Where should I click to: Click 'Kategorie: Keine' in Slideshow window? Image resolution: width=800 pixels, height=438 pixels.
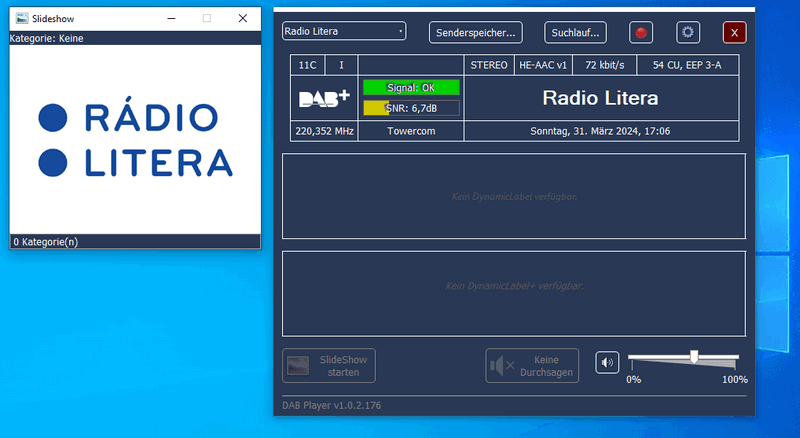pos(46,38)
